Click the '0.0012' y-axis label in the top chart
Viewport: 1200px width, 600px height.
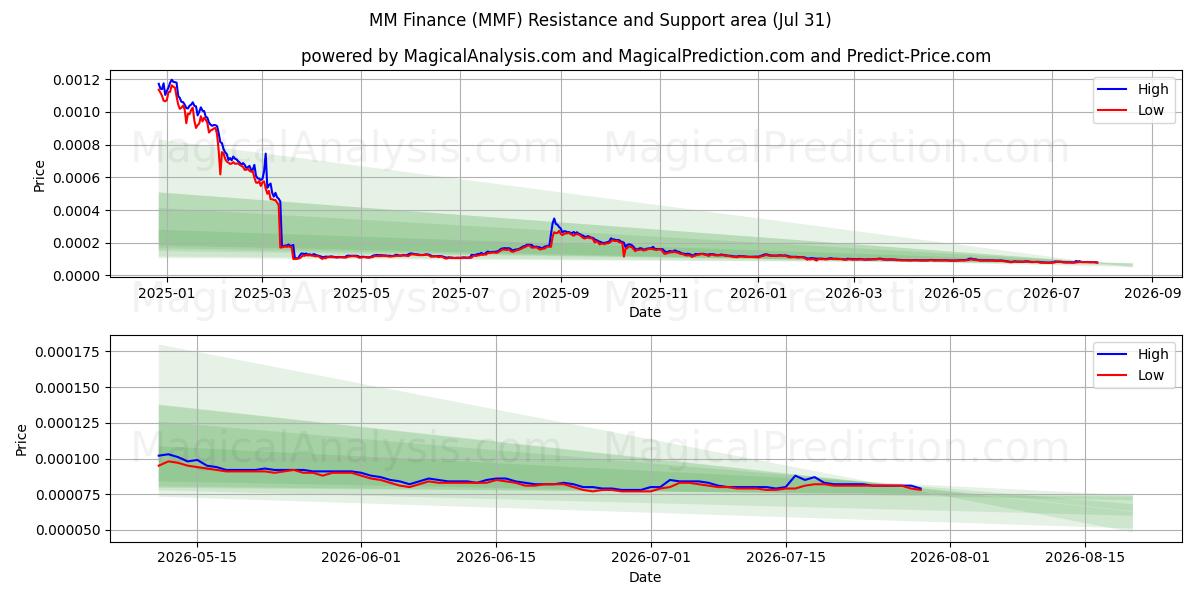pos(76,80)
